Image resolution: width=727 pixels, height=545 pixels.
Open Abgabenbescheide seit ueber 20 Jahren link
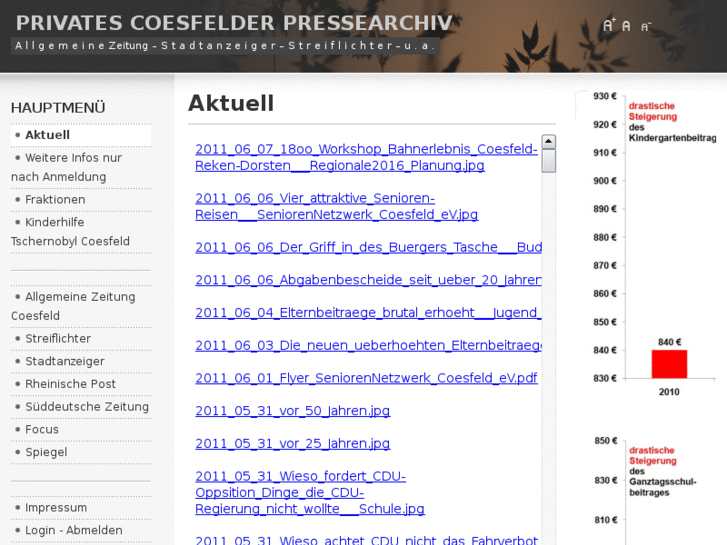click(x=368, y=280)
